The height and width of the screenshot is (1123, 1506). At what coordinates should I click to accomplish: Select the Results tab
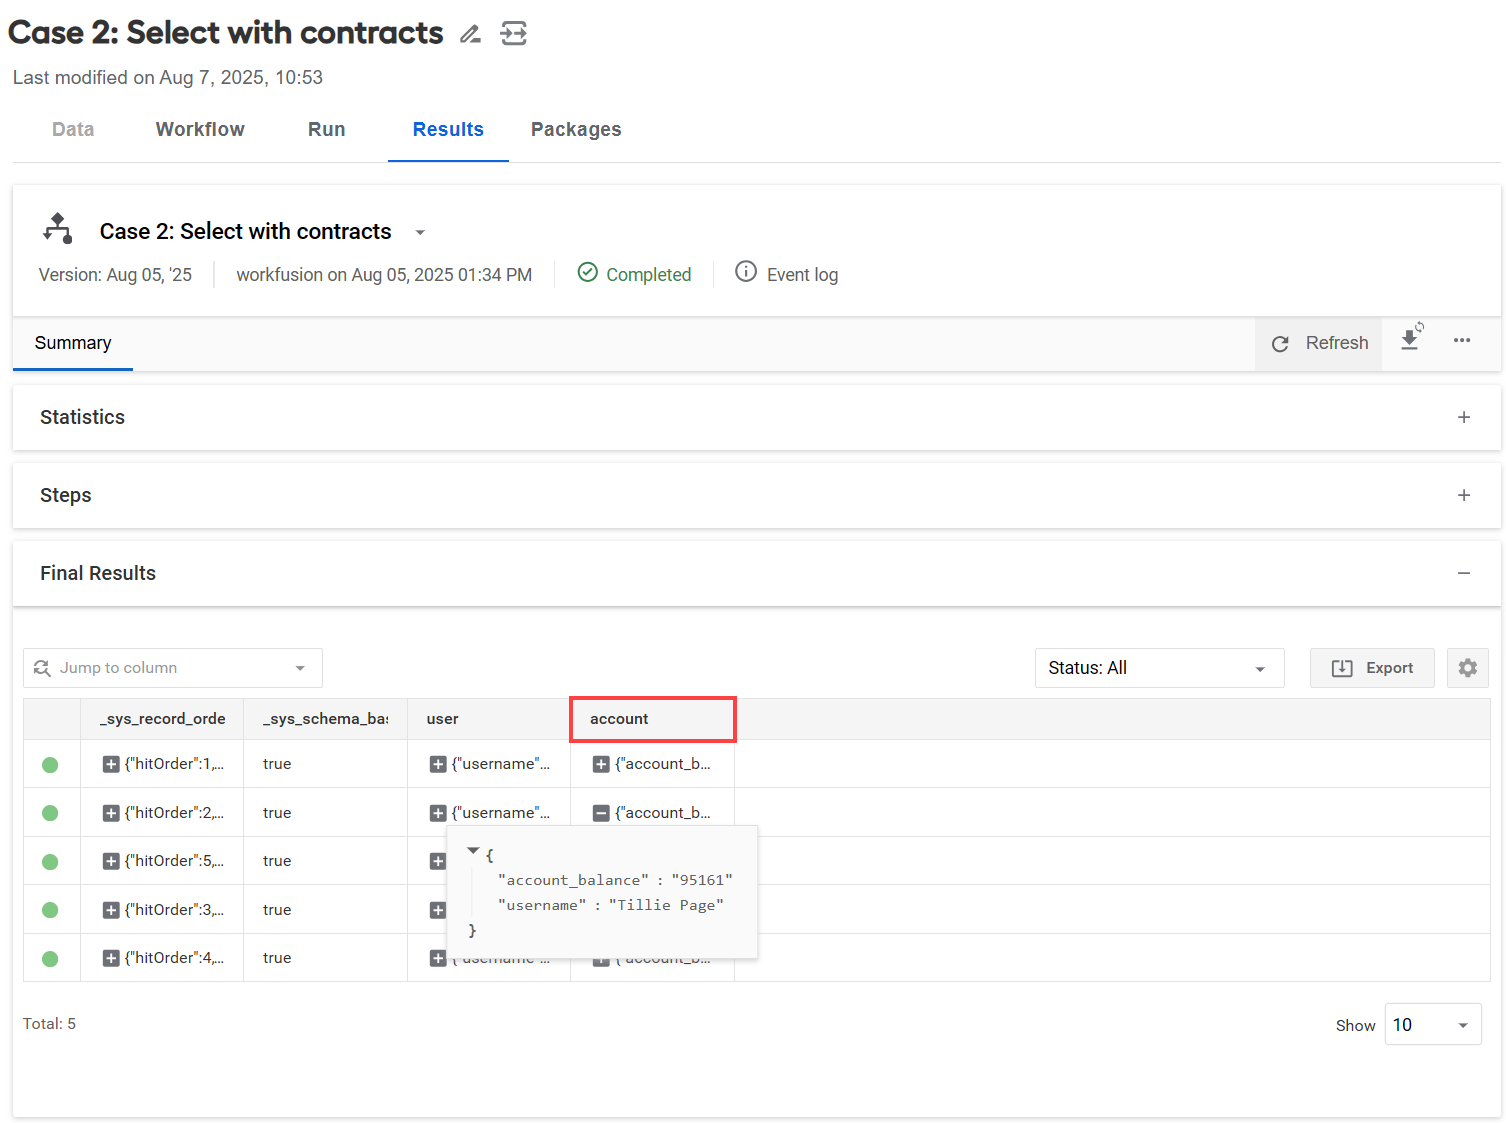[x=448, y=129]
